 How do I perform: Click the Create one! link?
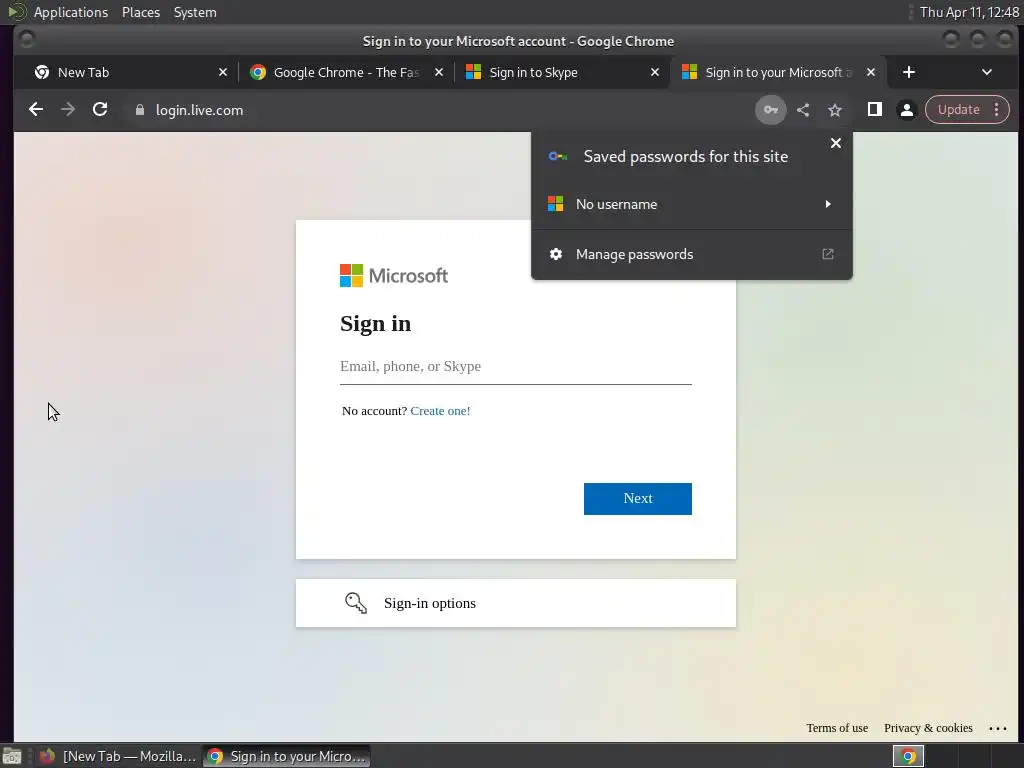pos(440,411)
